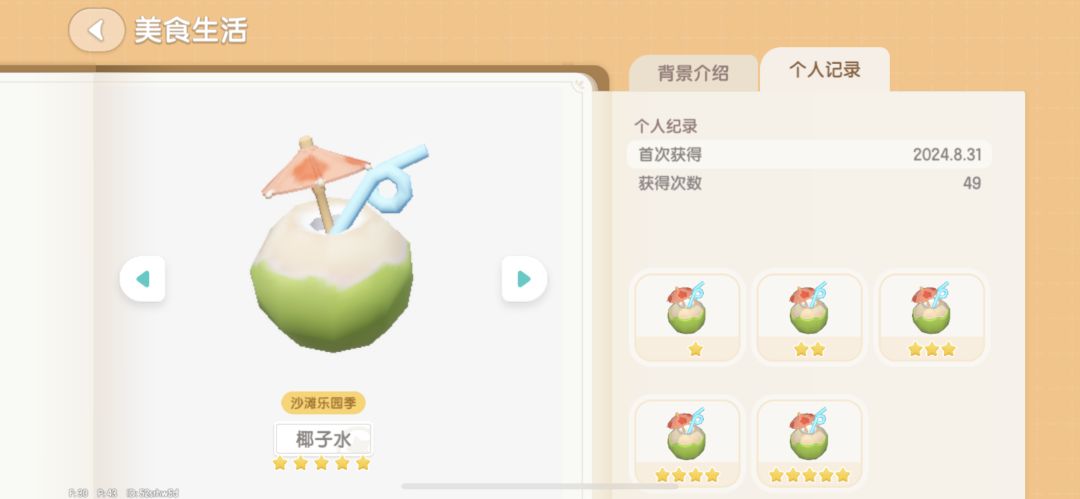Select the two-star coconut water thumbnail
Screen dimensions: 1080x499
(x=809, y=318)
